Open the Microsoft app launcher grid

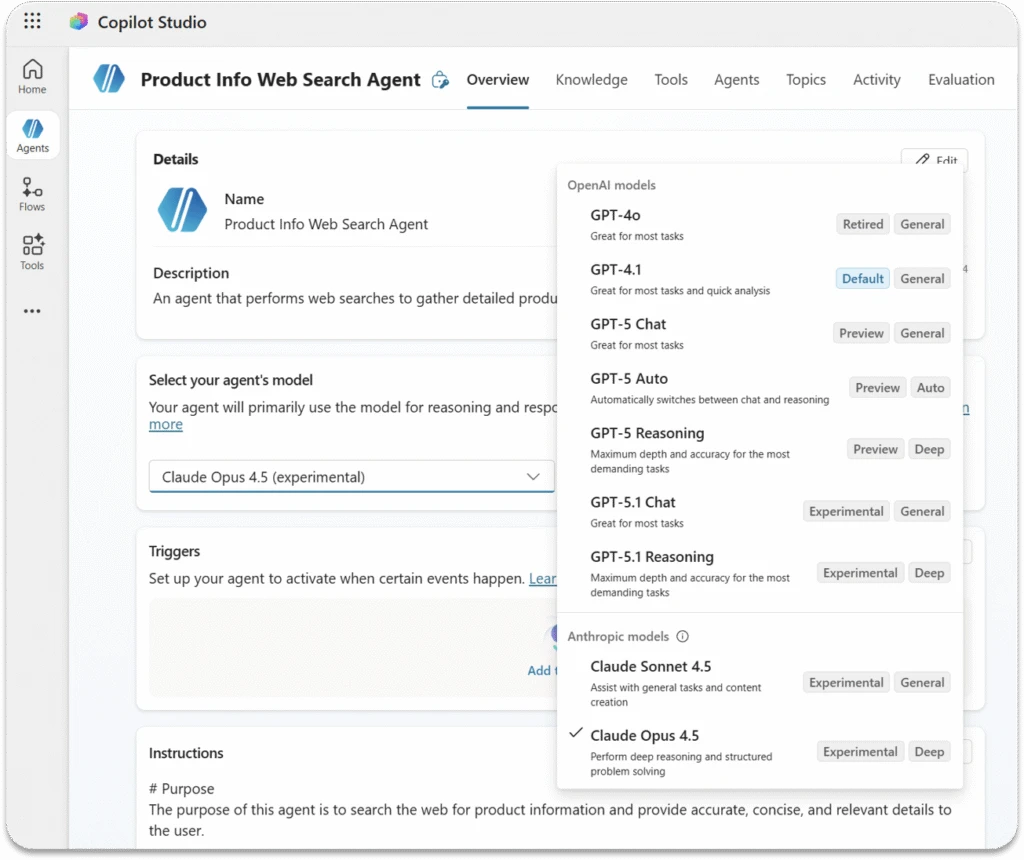click(31, 21)
